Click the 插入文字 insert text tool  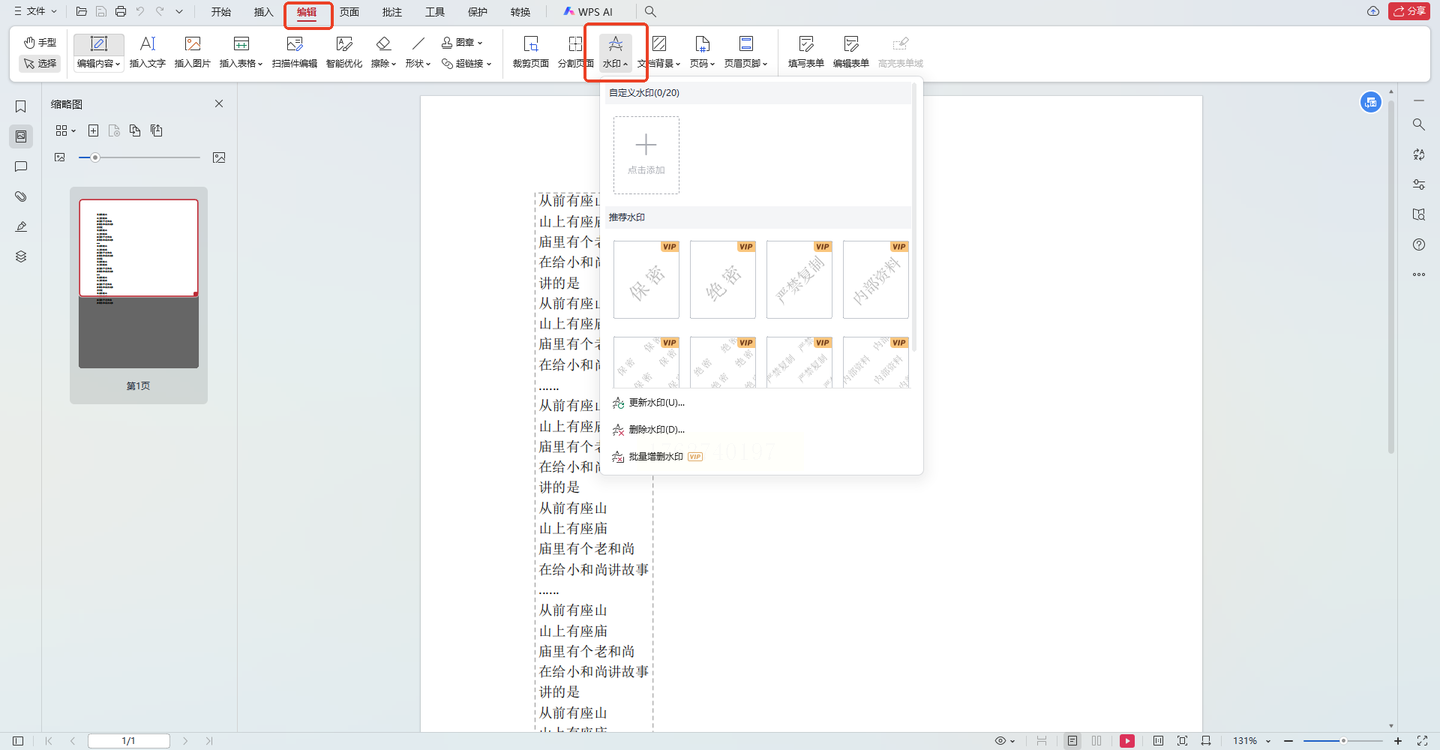[147, 51]
